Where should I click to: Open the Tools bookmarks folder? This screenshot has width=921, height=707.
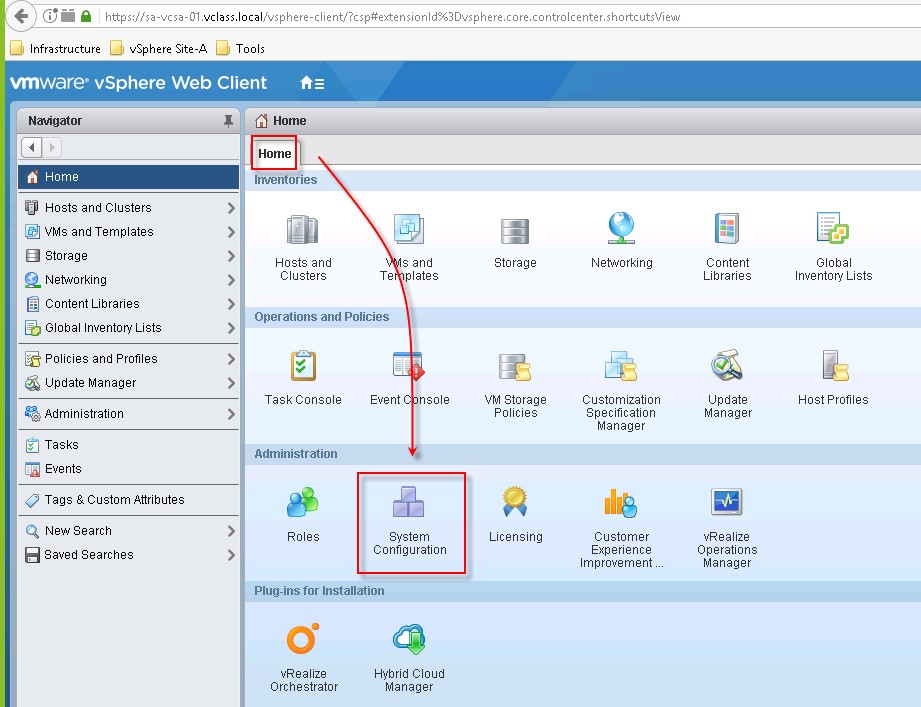(241, 48)
